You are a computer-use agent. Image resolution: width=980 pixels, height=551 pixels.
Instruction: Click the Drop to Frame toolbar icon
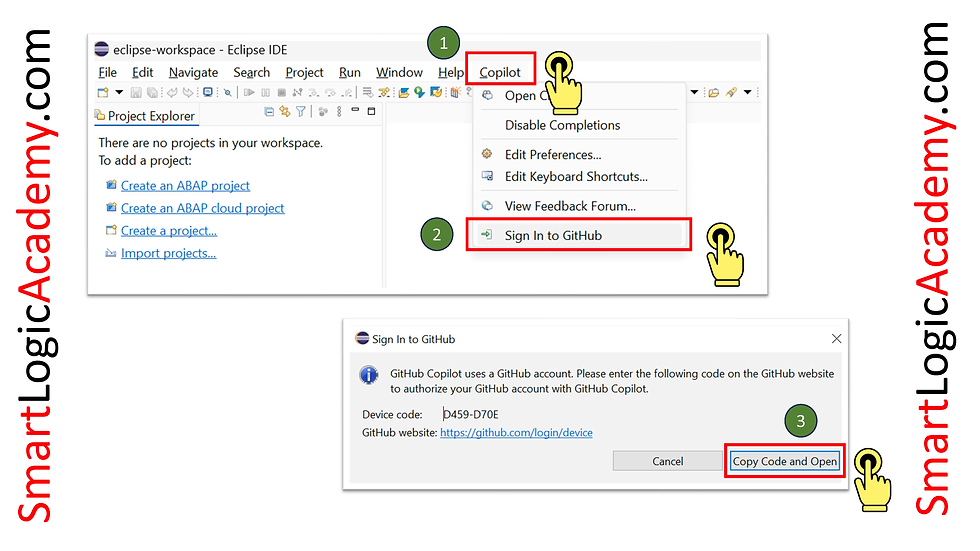tap(368, 92)
